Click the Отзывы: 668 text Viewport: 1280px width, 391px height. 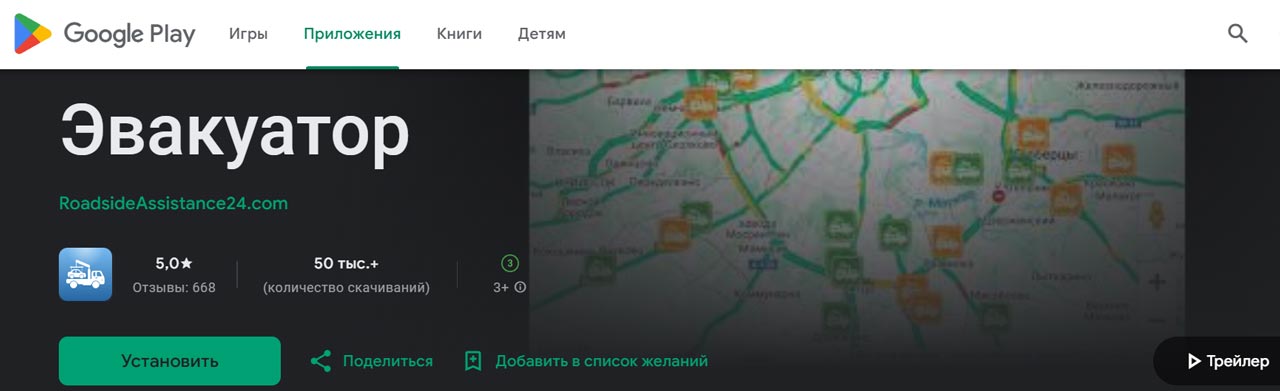pos(174,288)
